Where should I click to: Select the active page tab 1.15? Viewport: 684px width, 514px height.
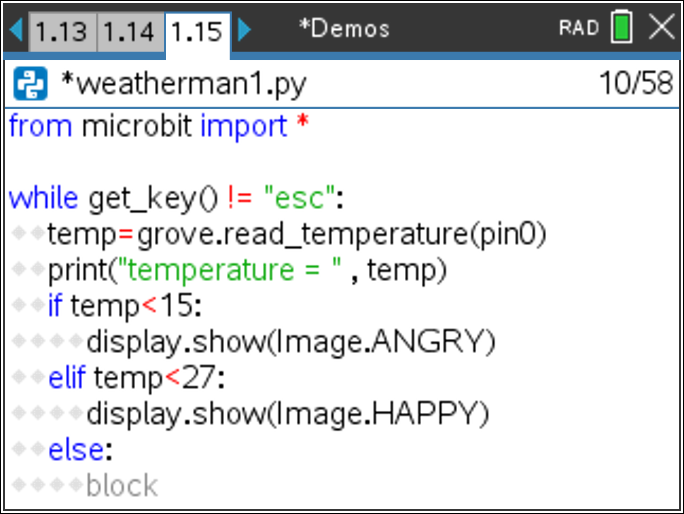click(198, 34)
